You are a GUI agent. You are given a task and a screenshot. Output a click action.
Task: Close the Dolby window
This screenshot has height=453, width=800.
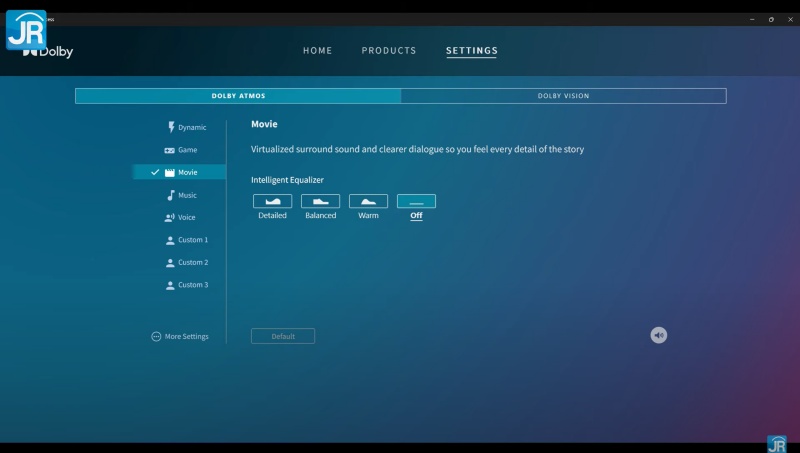[790, 19]
